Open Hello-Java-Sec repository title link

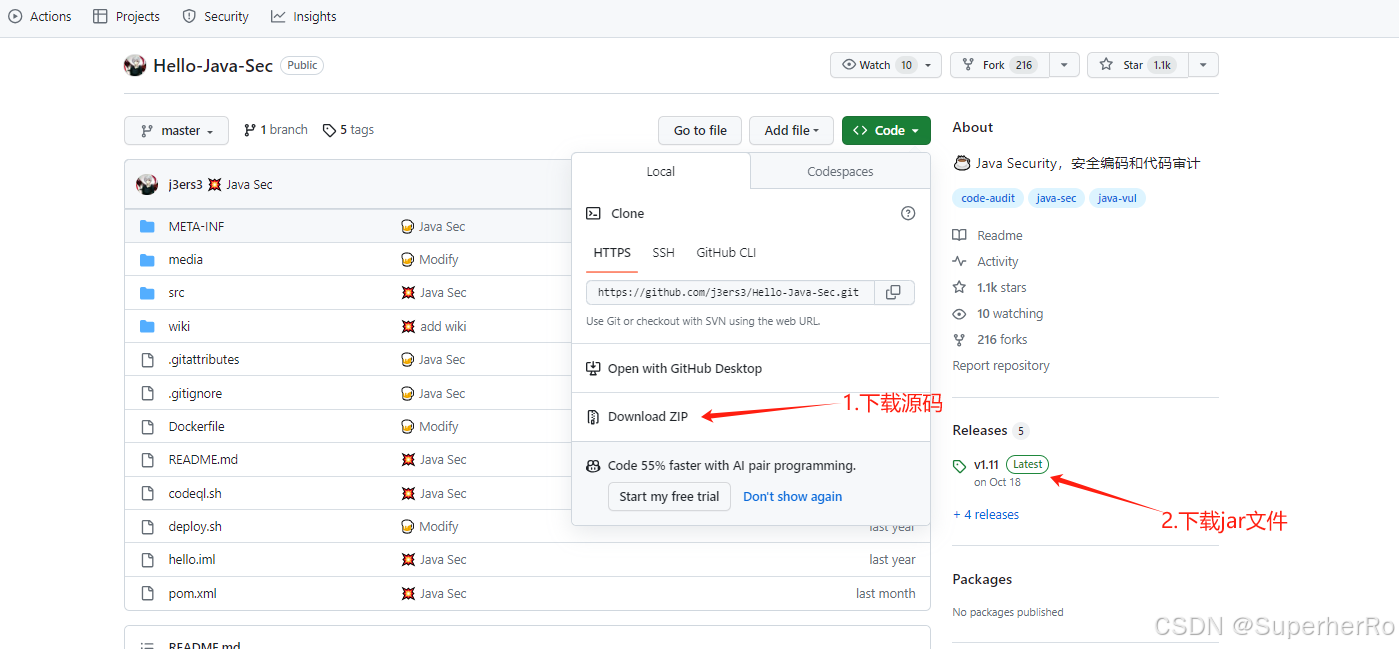point(213,66)
